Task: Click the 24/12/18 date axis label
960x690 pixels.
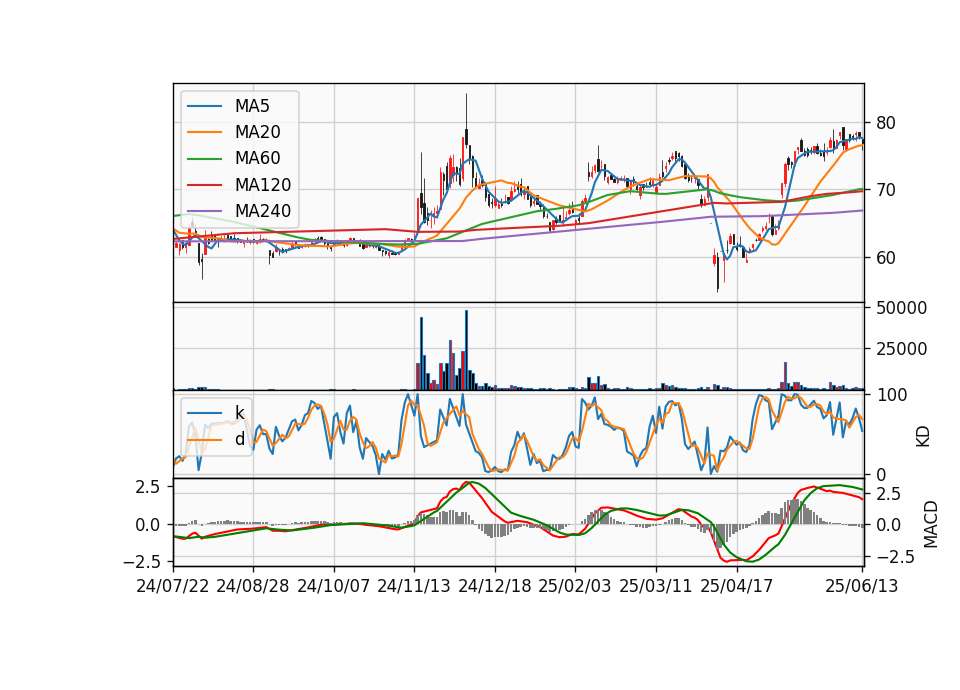Action: click(x=495, y=586)
